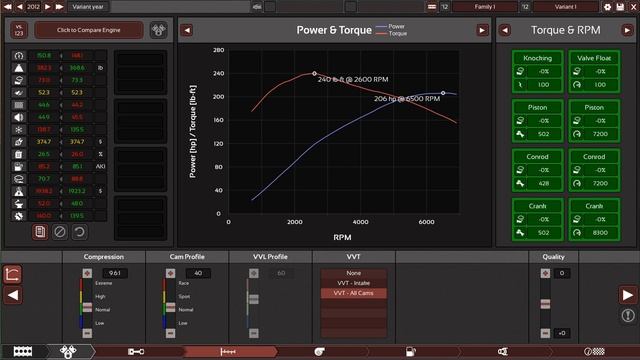The height and width of the screenshot is (360, 640).
Task: Select the gear engineering time stat icon
Action: (x=19, y=216)
